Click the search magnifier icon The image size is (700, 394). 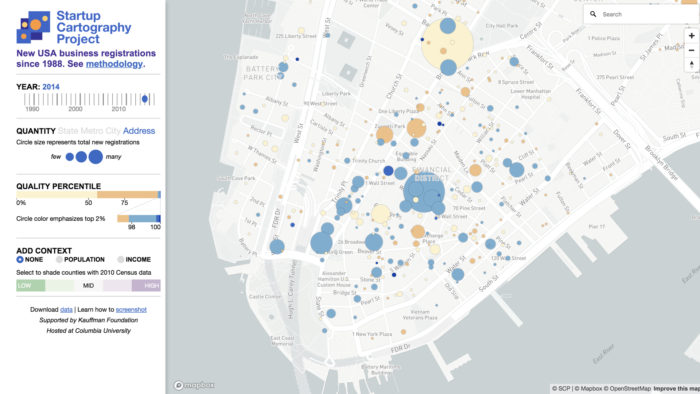[593, 14]
